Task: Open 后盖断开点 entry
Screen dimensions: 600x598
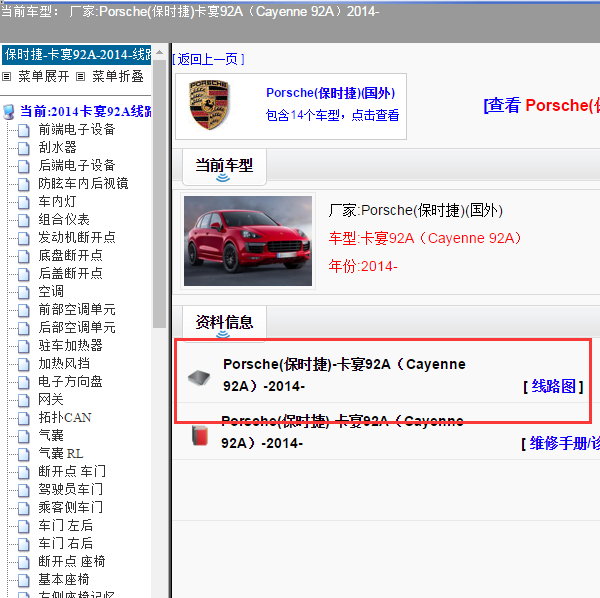Action: 70,274
